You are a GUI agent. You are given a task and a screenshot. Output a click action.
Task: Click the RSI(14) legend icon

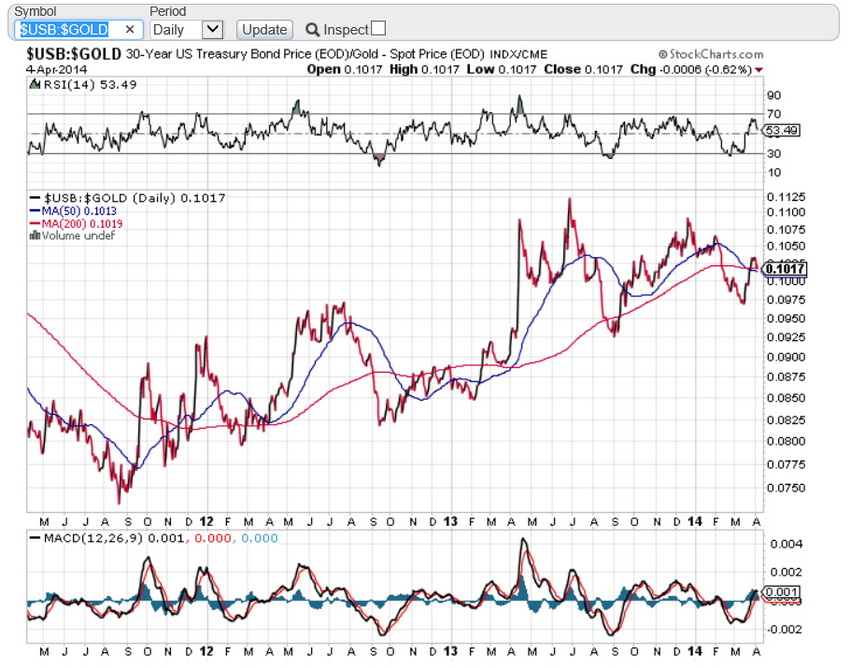point(34,85)
